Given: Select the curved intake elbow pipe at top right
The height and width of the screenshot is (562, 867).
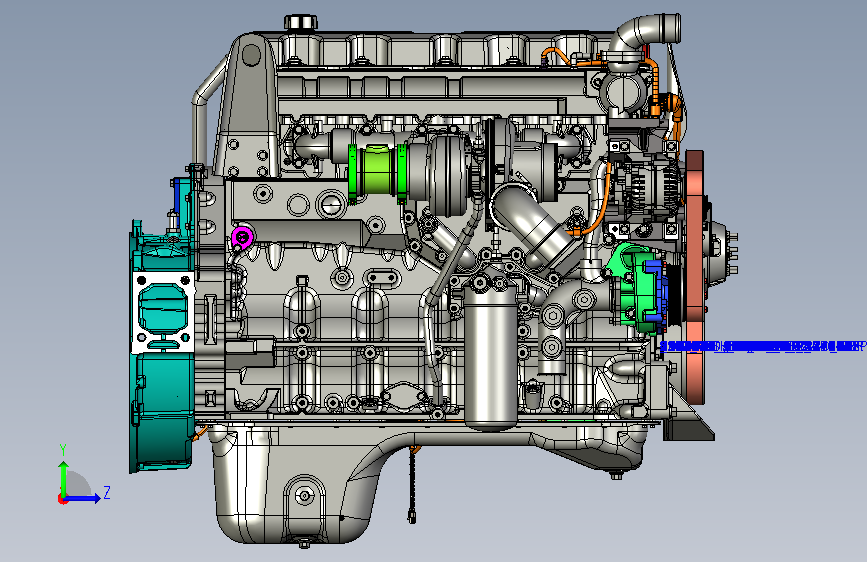Looking at the screenshot, I should [644, 32].
